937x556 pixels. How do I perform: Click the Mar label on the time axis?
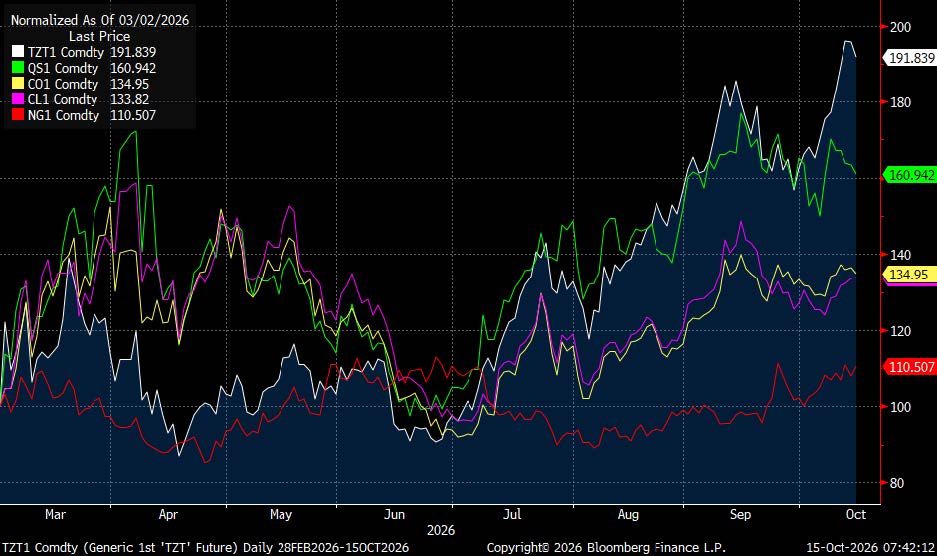click(56, 514)
